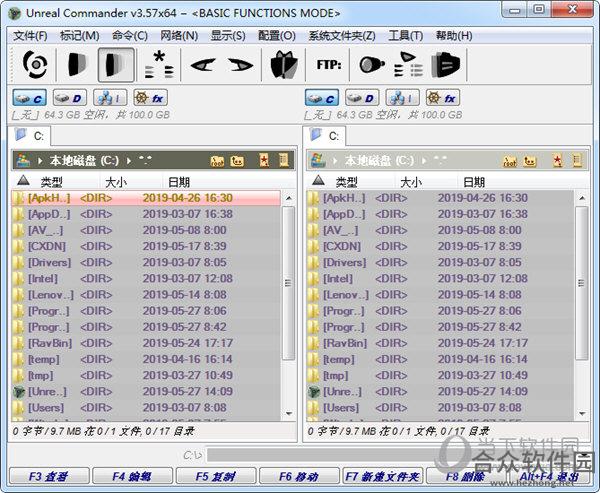600x493 pixels.
Task: Expand arrow after 本地磁盘 (C:) in left path
Action: (x=129, y=161)
